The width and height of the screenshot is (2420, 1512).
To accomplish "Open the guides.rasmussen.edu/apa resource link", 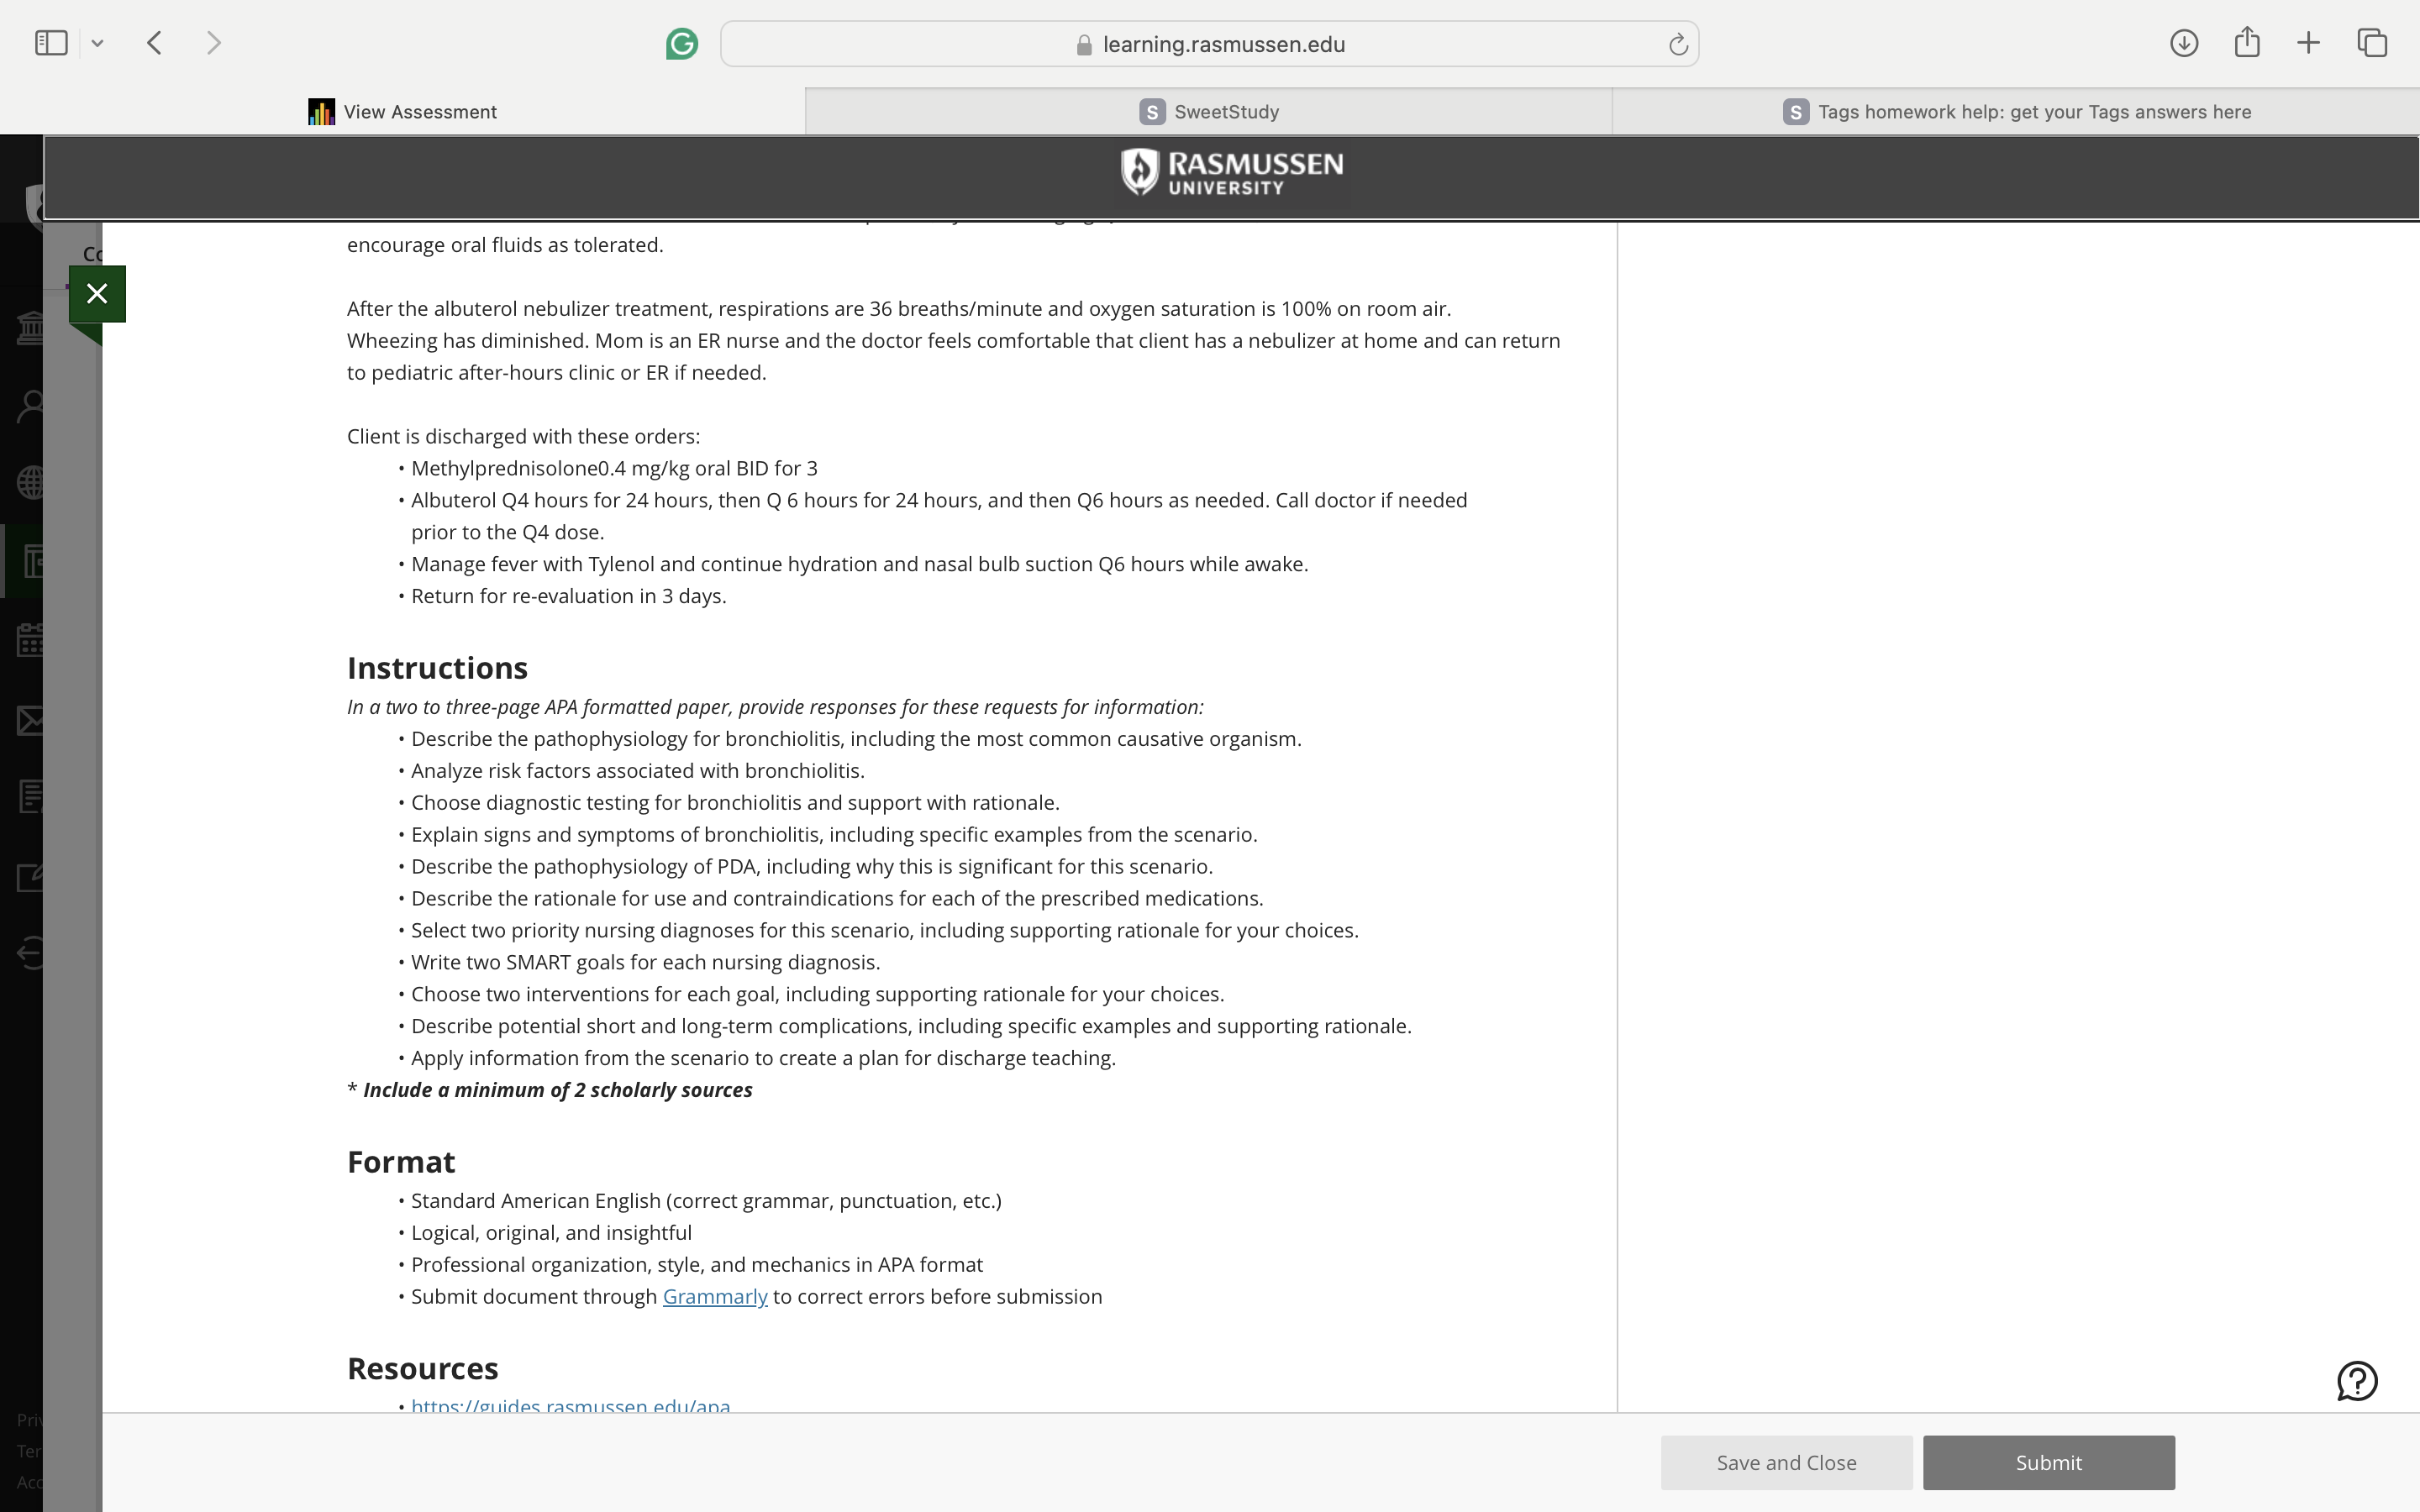I will tap(571, 1405).
